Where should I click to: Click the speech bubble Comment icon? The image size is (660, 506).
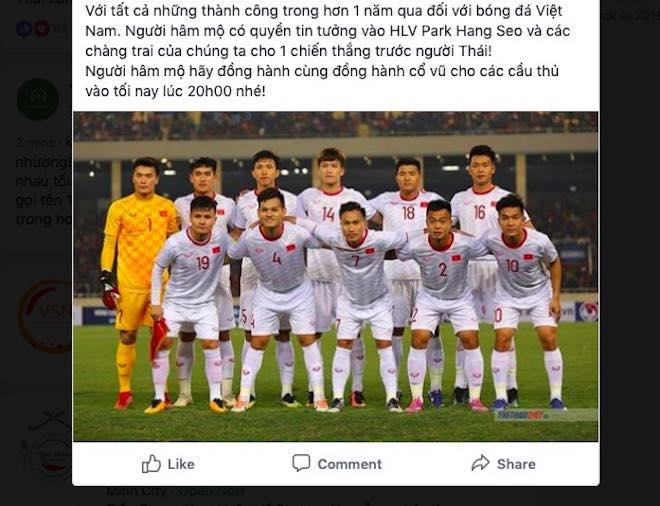pos(301,463)
